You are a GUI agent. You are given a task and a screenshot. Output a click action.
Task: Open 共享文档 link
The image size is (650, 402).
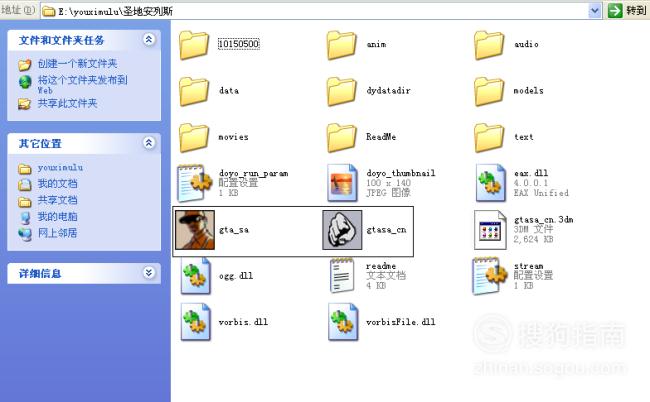click(58, 200)
